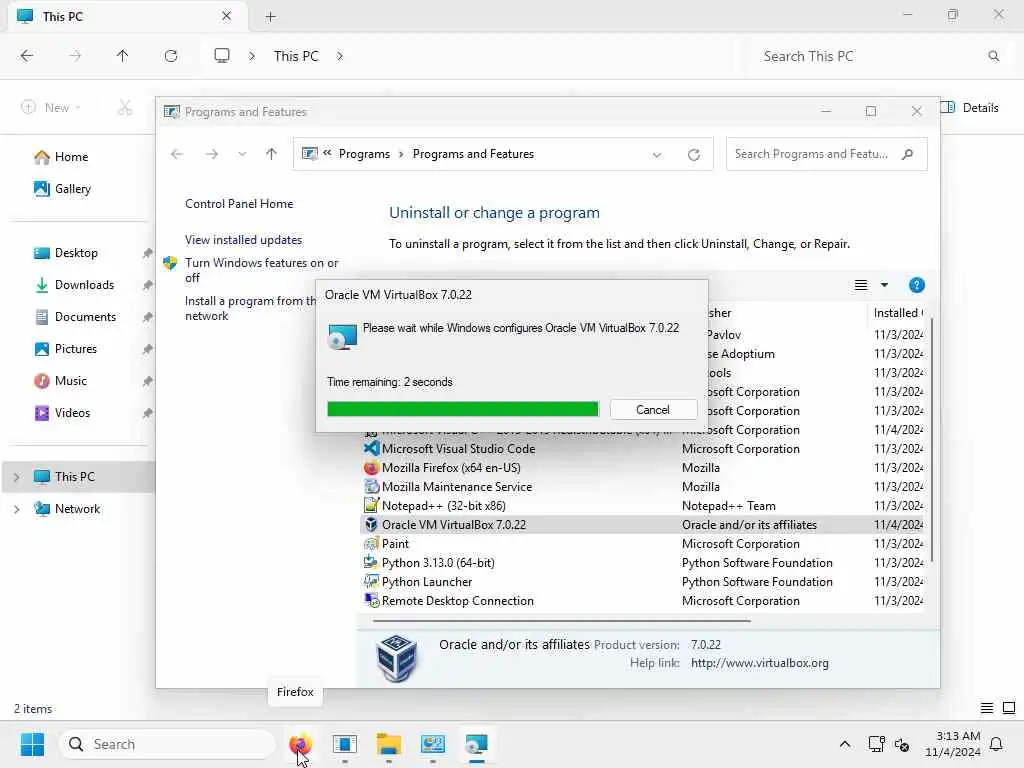This screenshot has width=1024, height=768.
Task: Select Mozilla Firefox (x64 en-US) entry
Action: [642, 468]
